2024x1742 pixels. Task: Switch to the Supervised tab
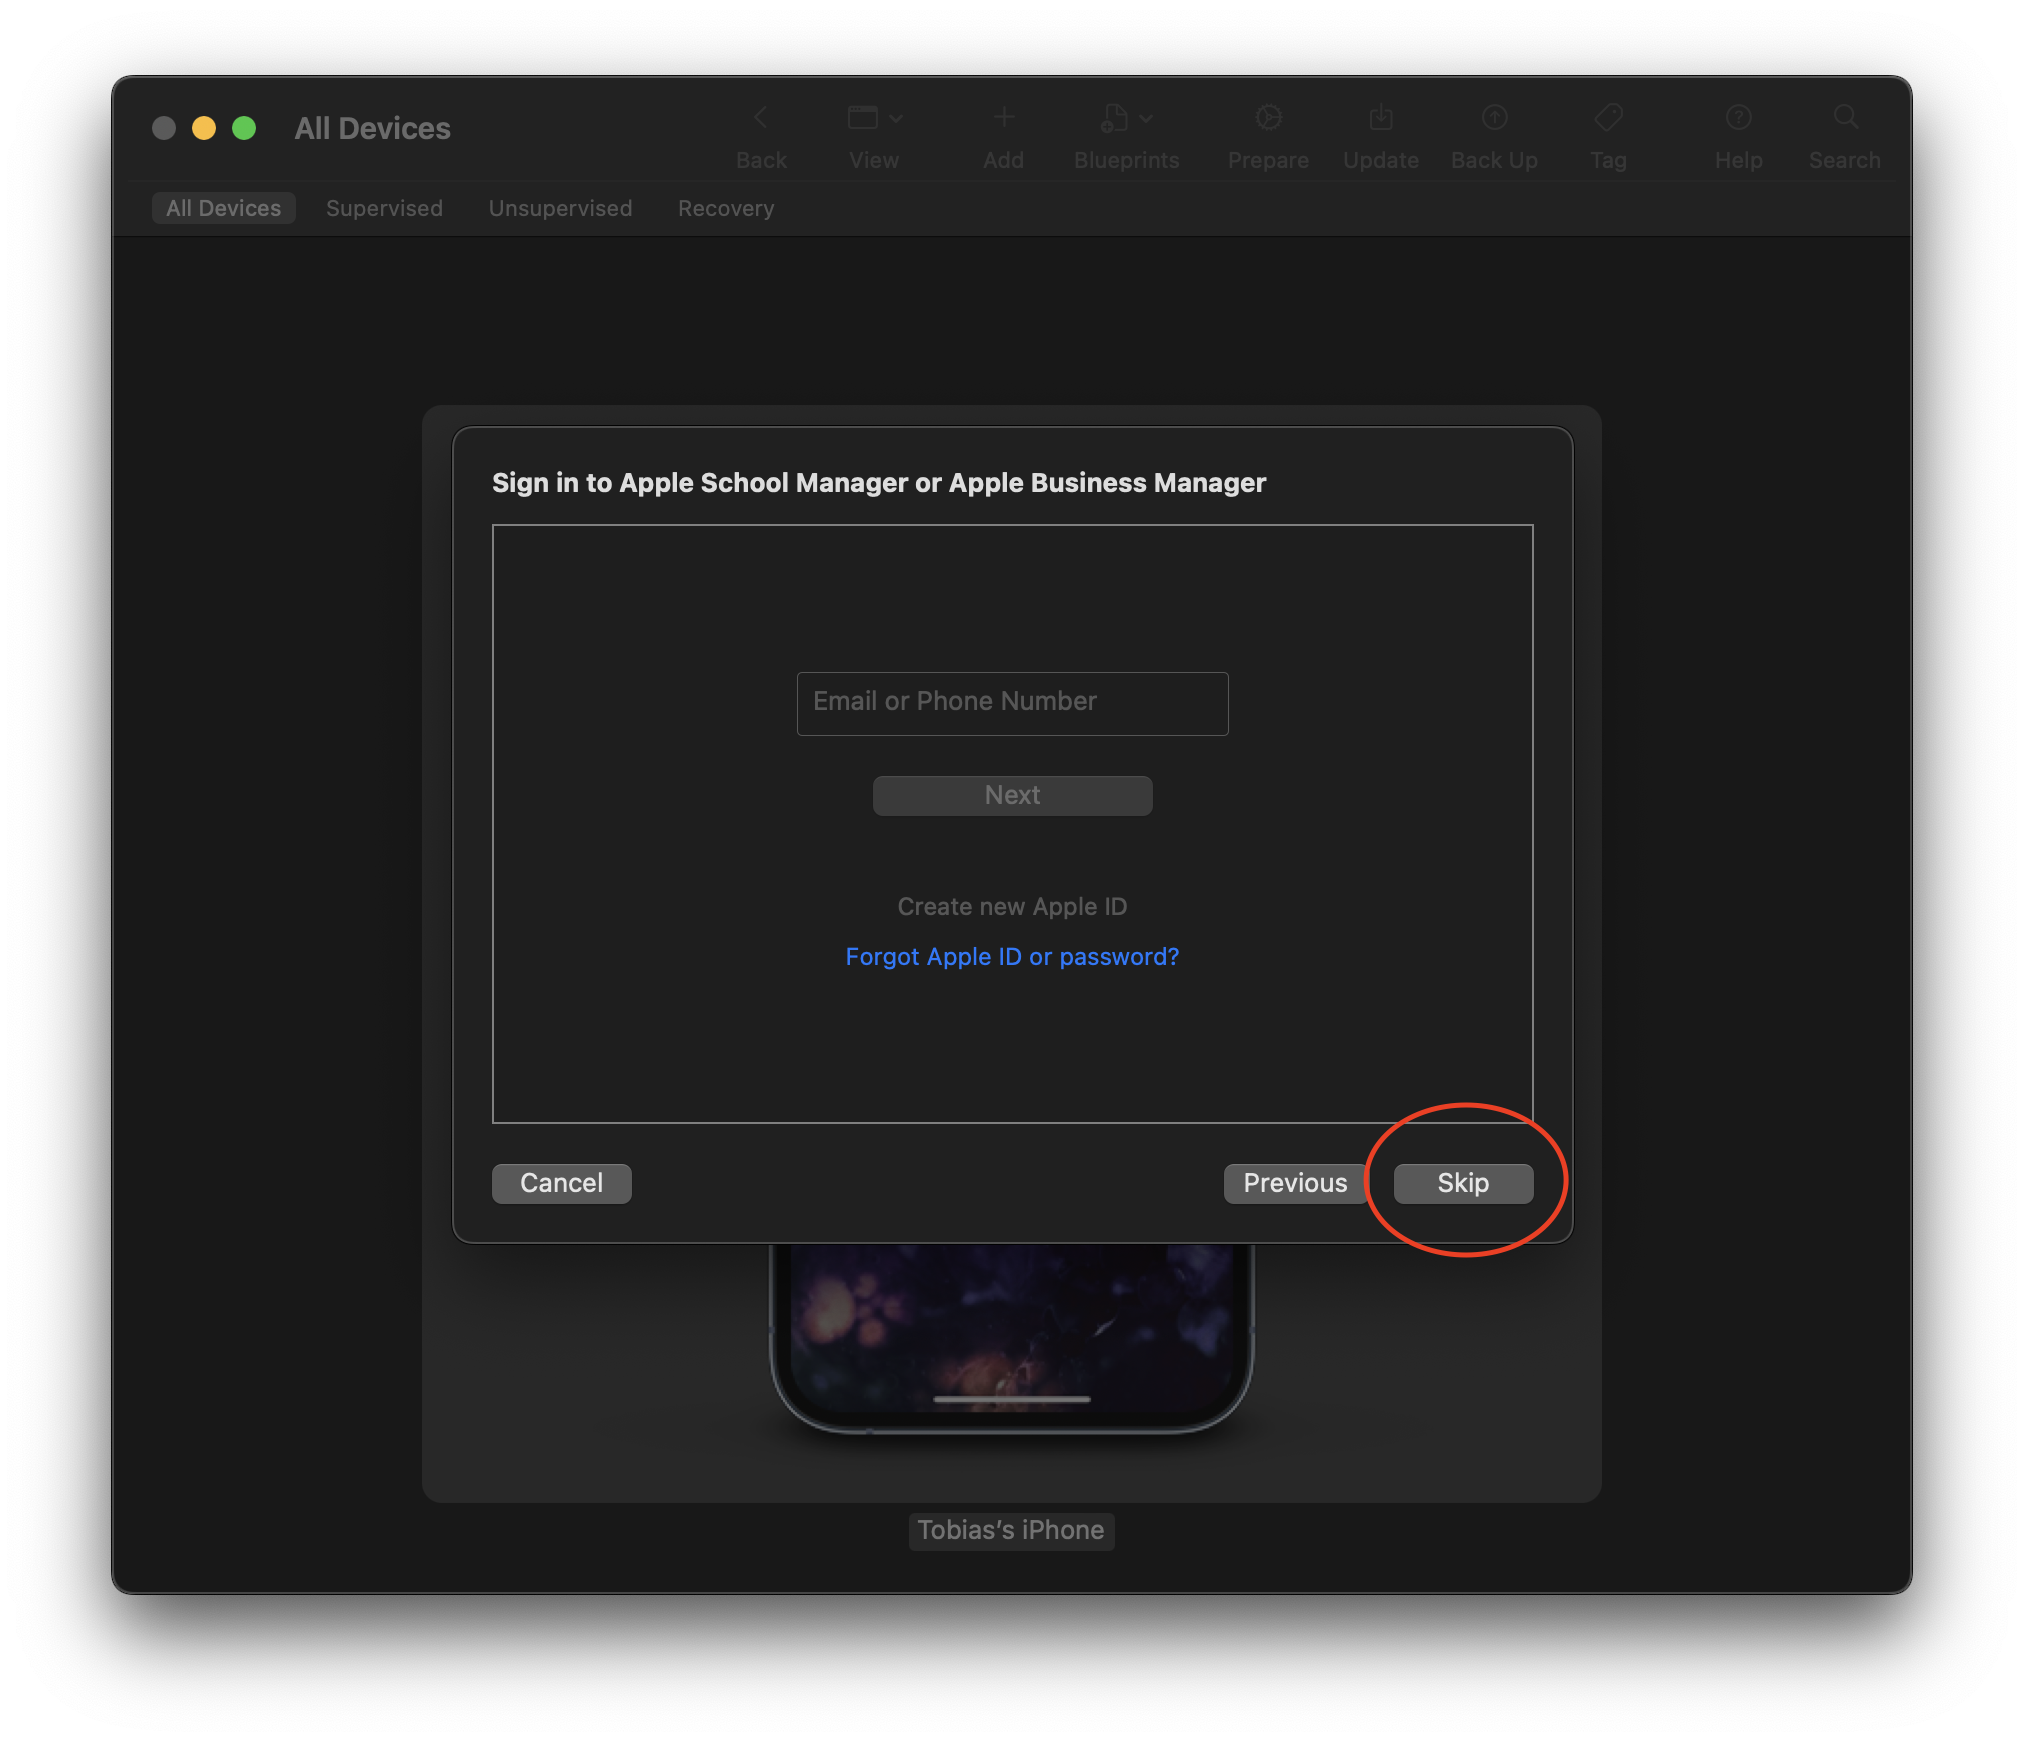tap(384, 208)
